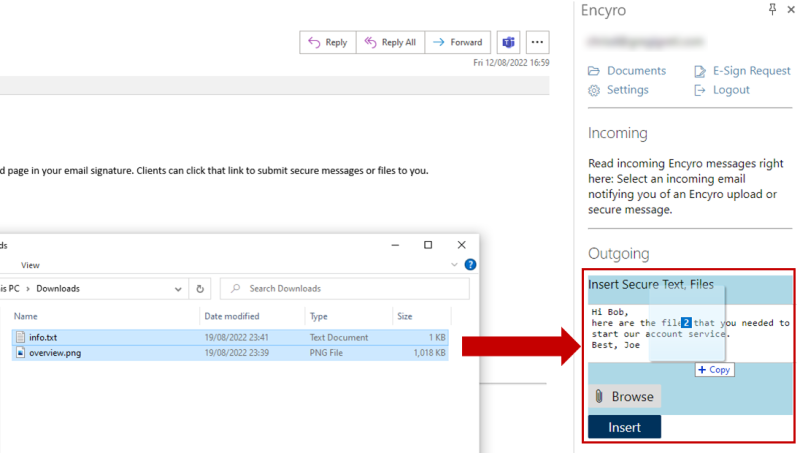Click the 'Text Document' type cell
This screenshot has height=453, width=800.
click(x=339, y=337)
